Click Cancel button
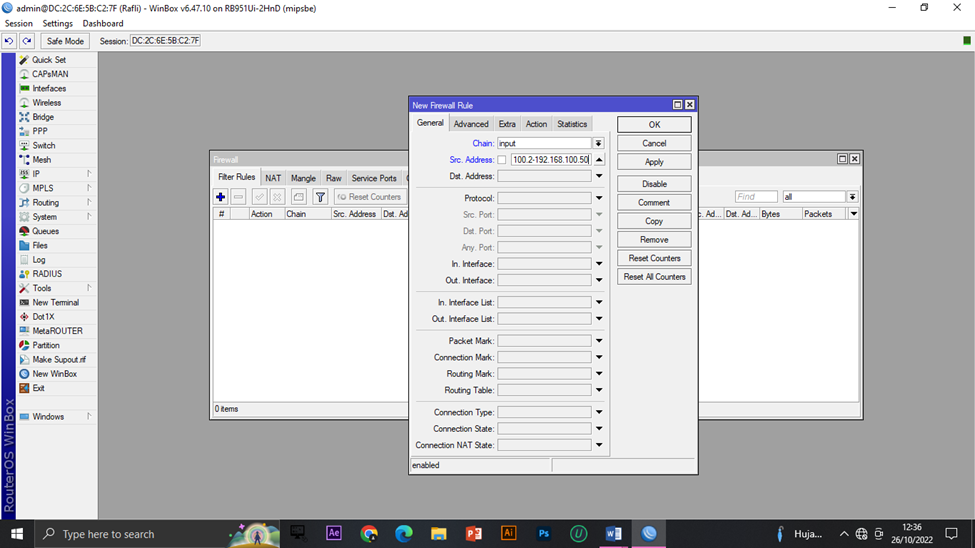Viewport: 975px width, 548px height. tap(654, 143)
